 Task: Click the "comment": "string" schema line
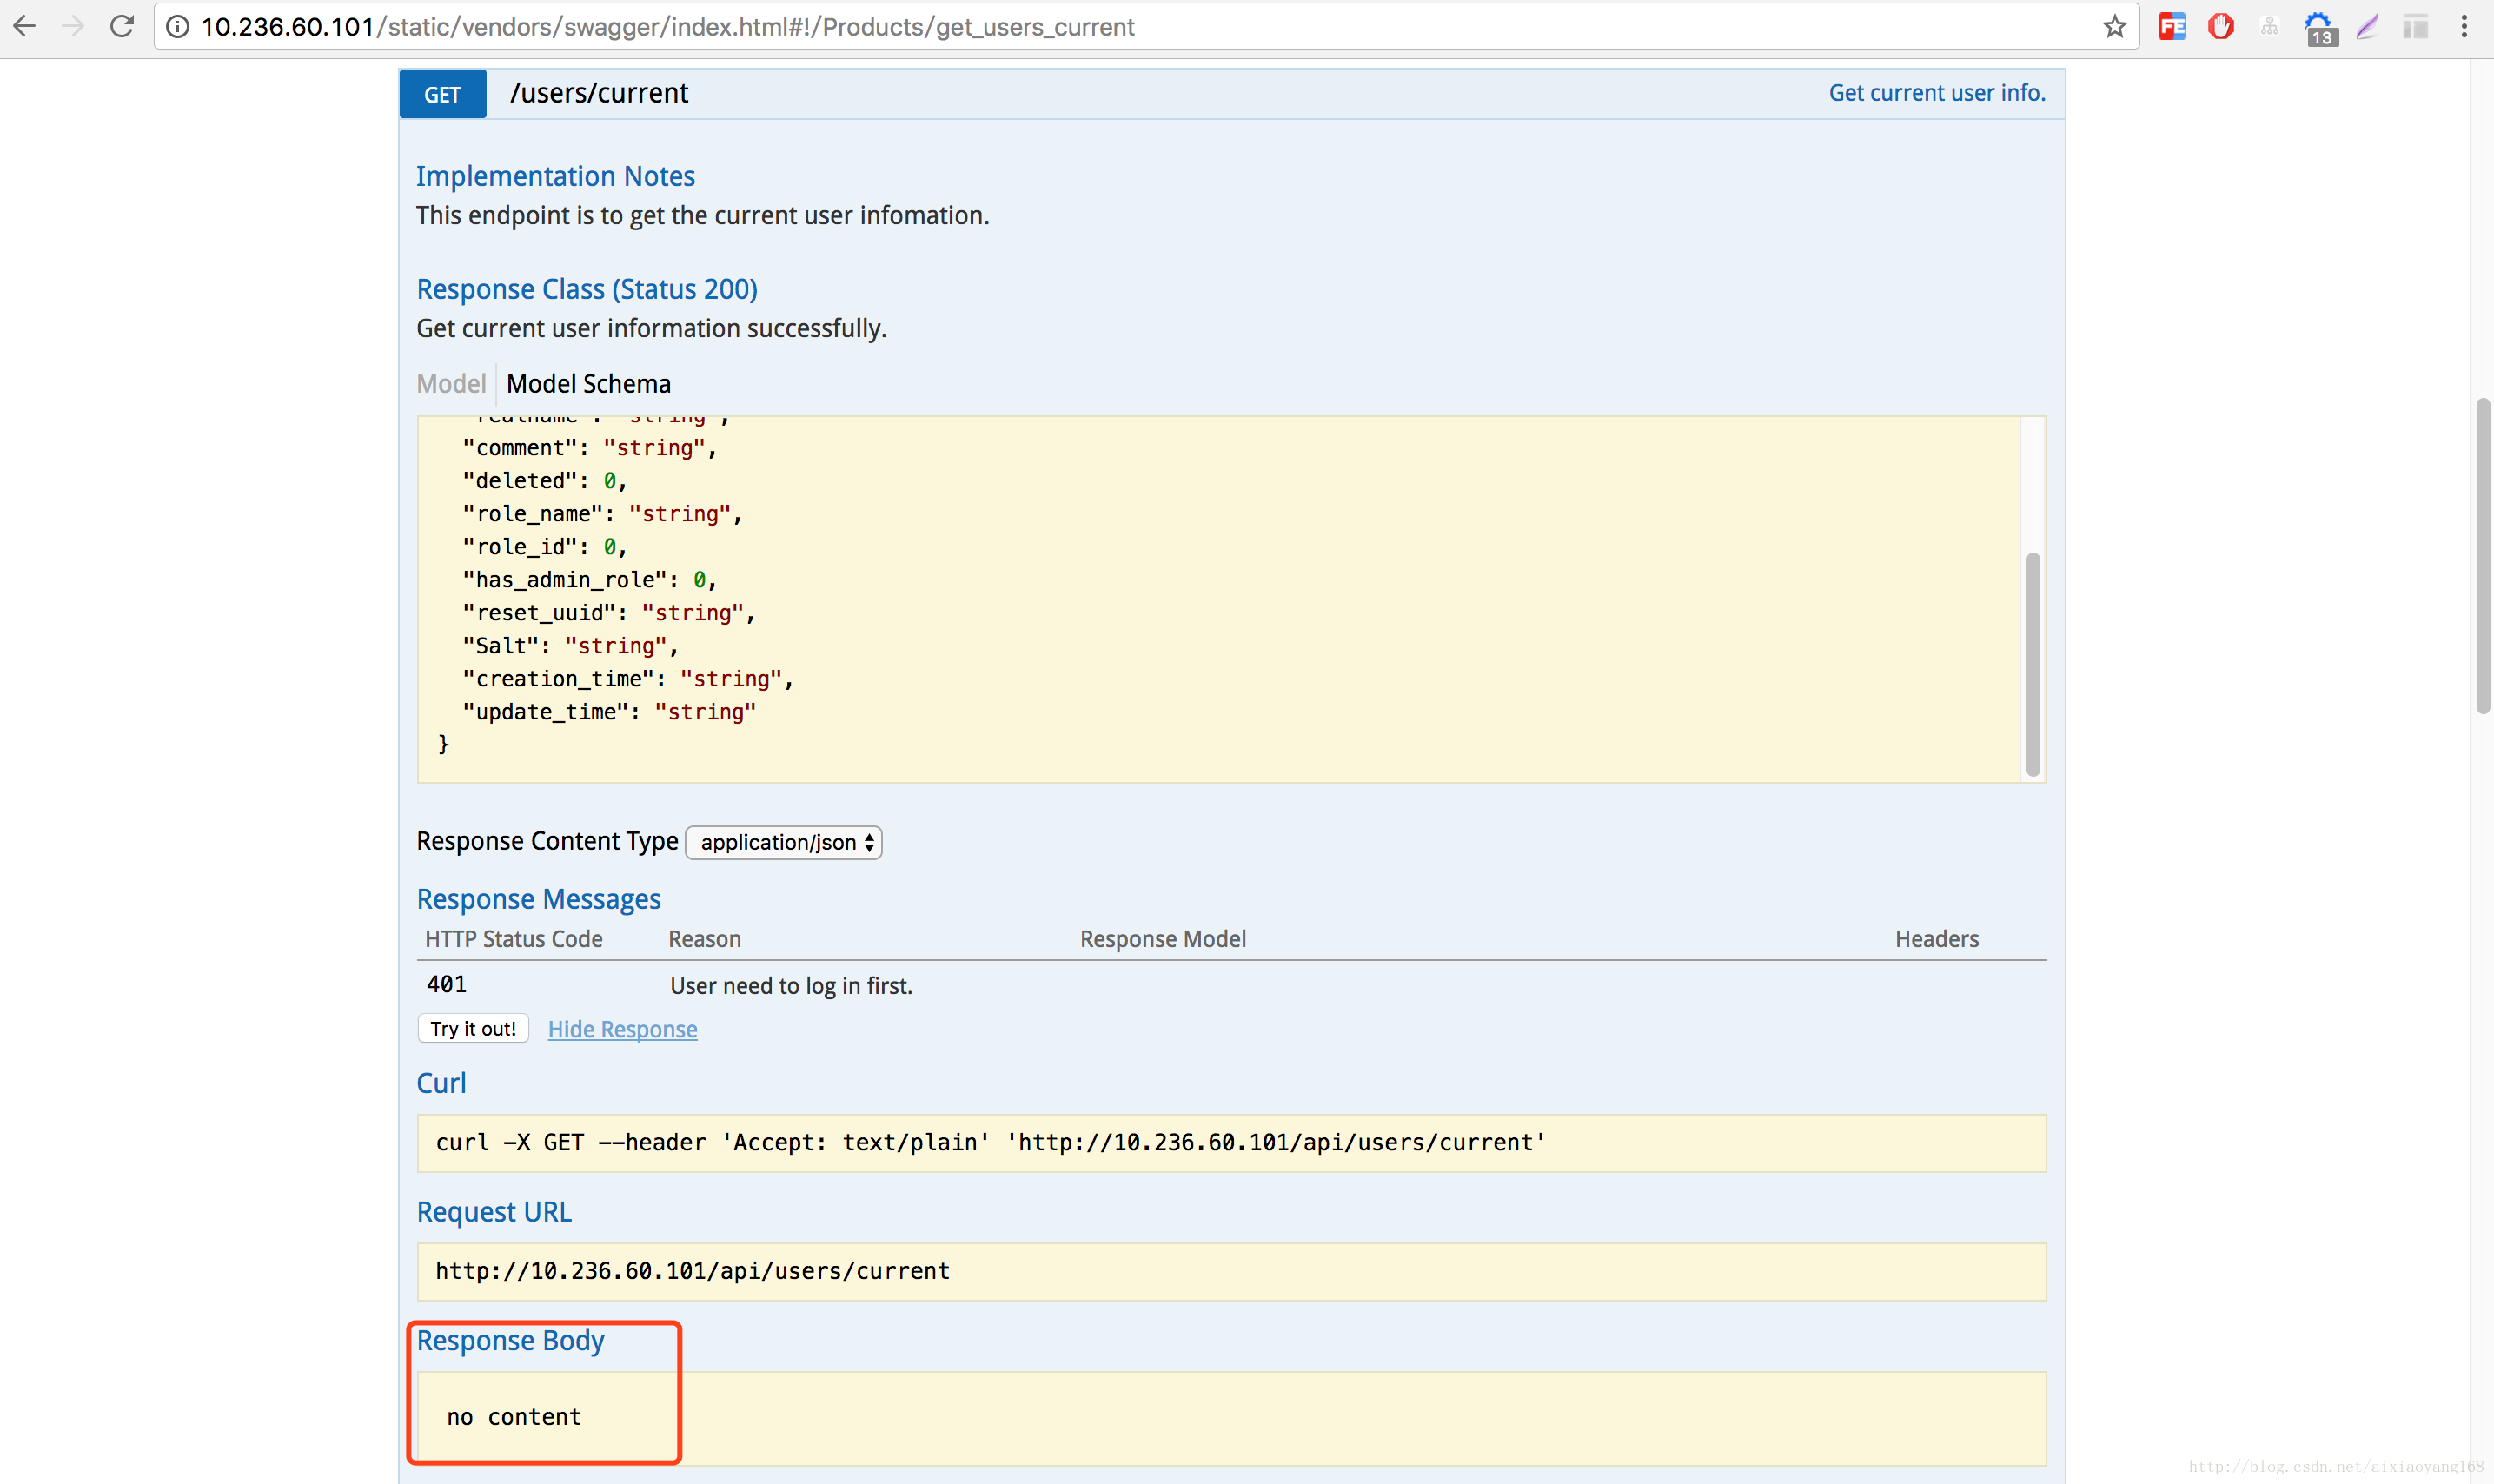(589, 448)
